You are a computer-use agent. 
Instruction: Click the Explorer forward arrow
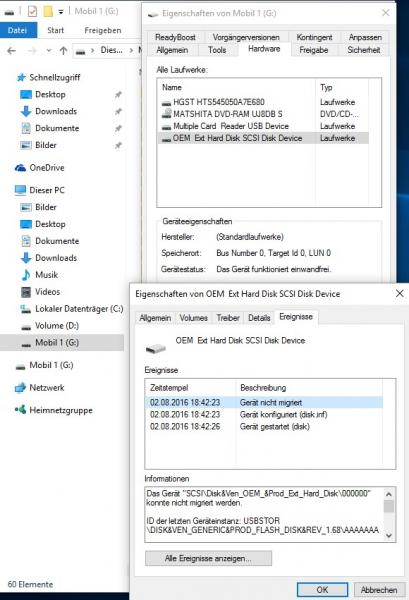(33, 51)
